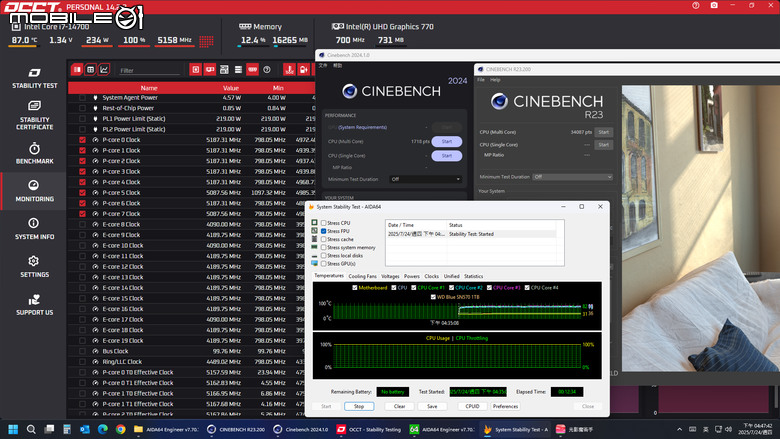Uncheck Stress FPU in AIDA64
780x439 pixels.
click(324, 231)
